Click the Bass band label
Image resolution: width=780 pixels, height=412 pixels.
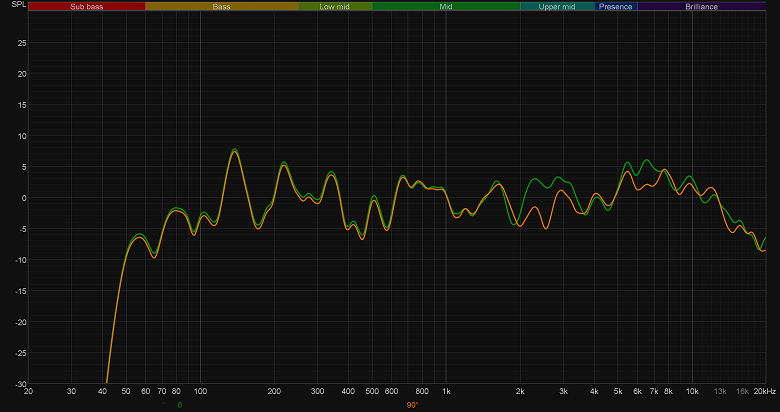[x=222, y=6]
